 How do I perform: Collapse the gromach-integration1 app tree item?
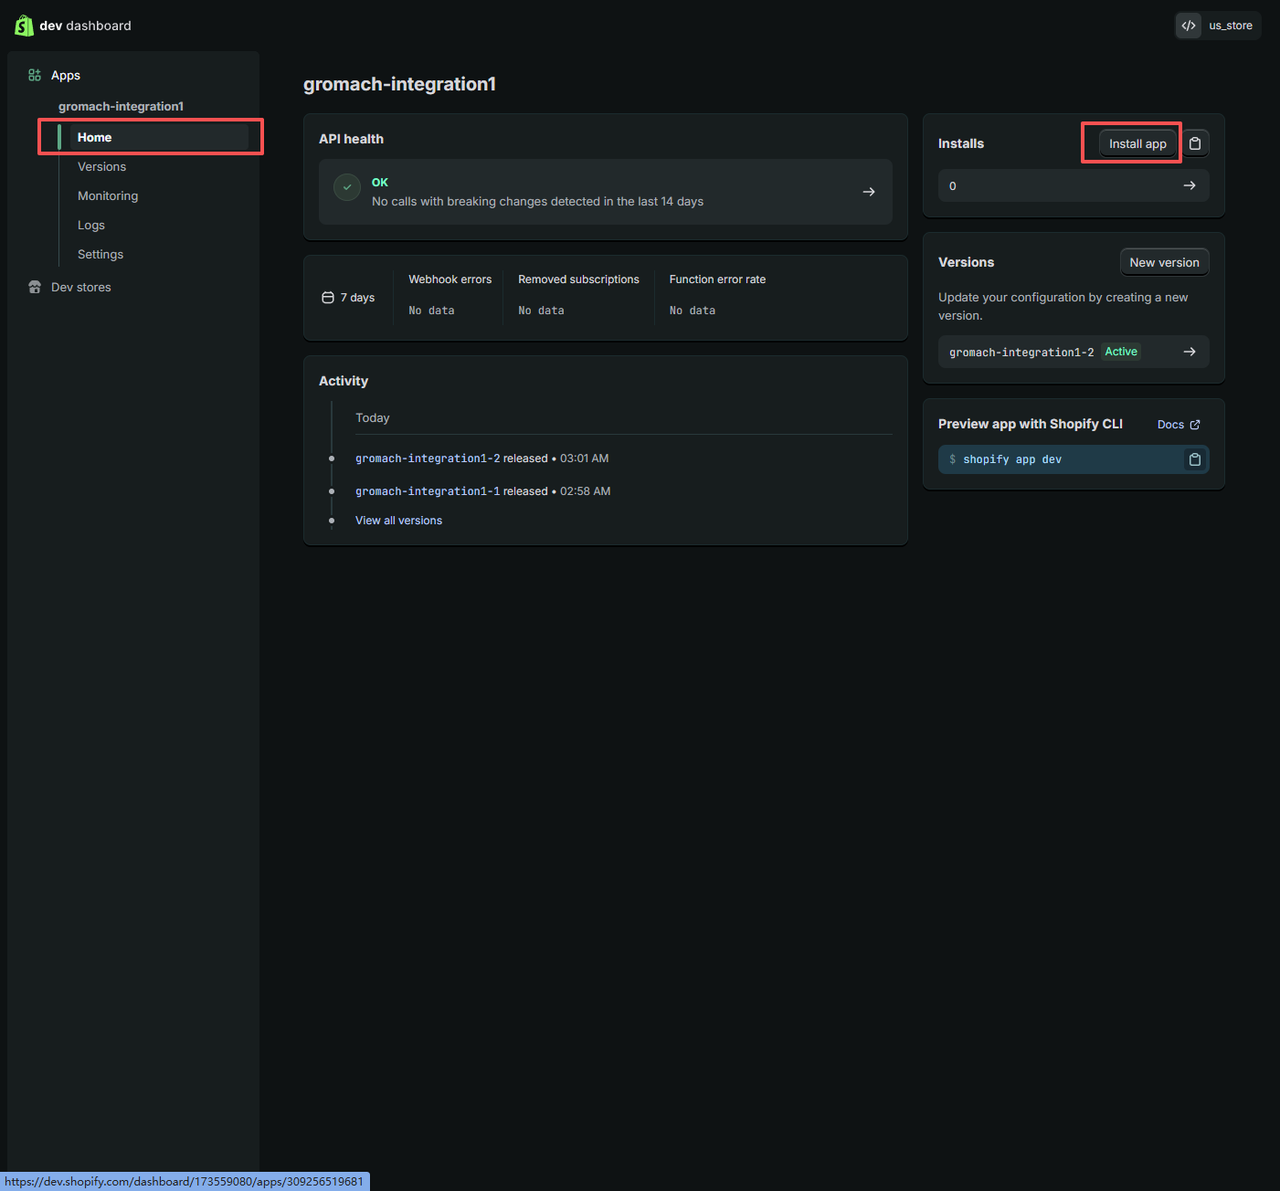[x=120, y=106]
